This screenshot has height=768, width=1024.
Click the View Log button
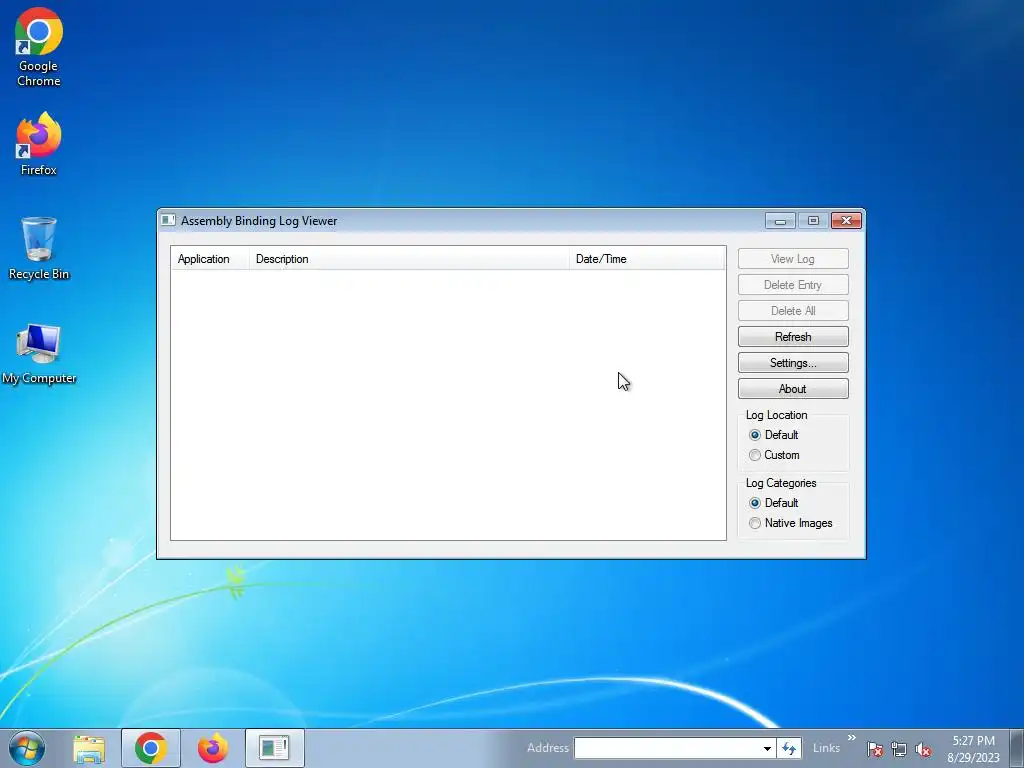click(x=793, y=259)
